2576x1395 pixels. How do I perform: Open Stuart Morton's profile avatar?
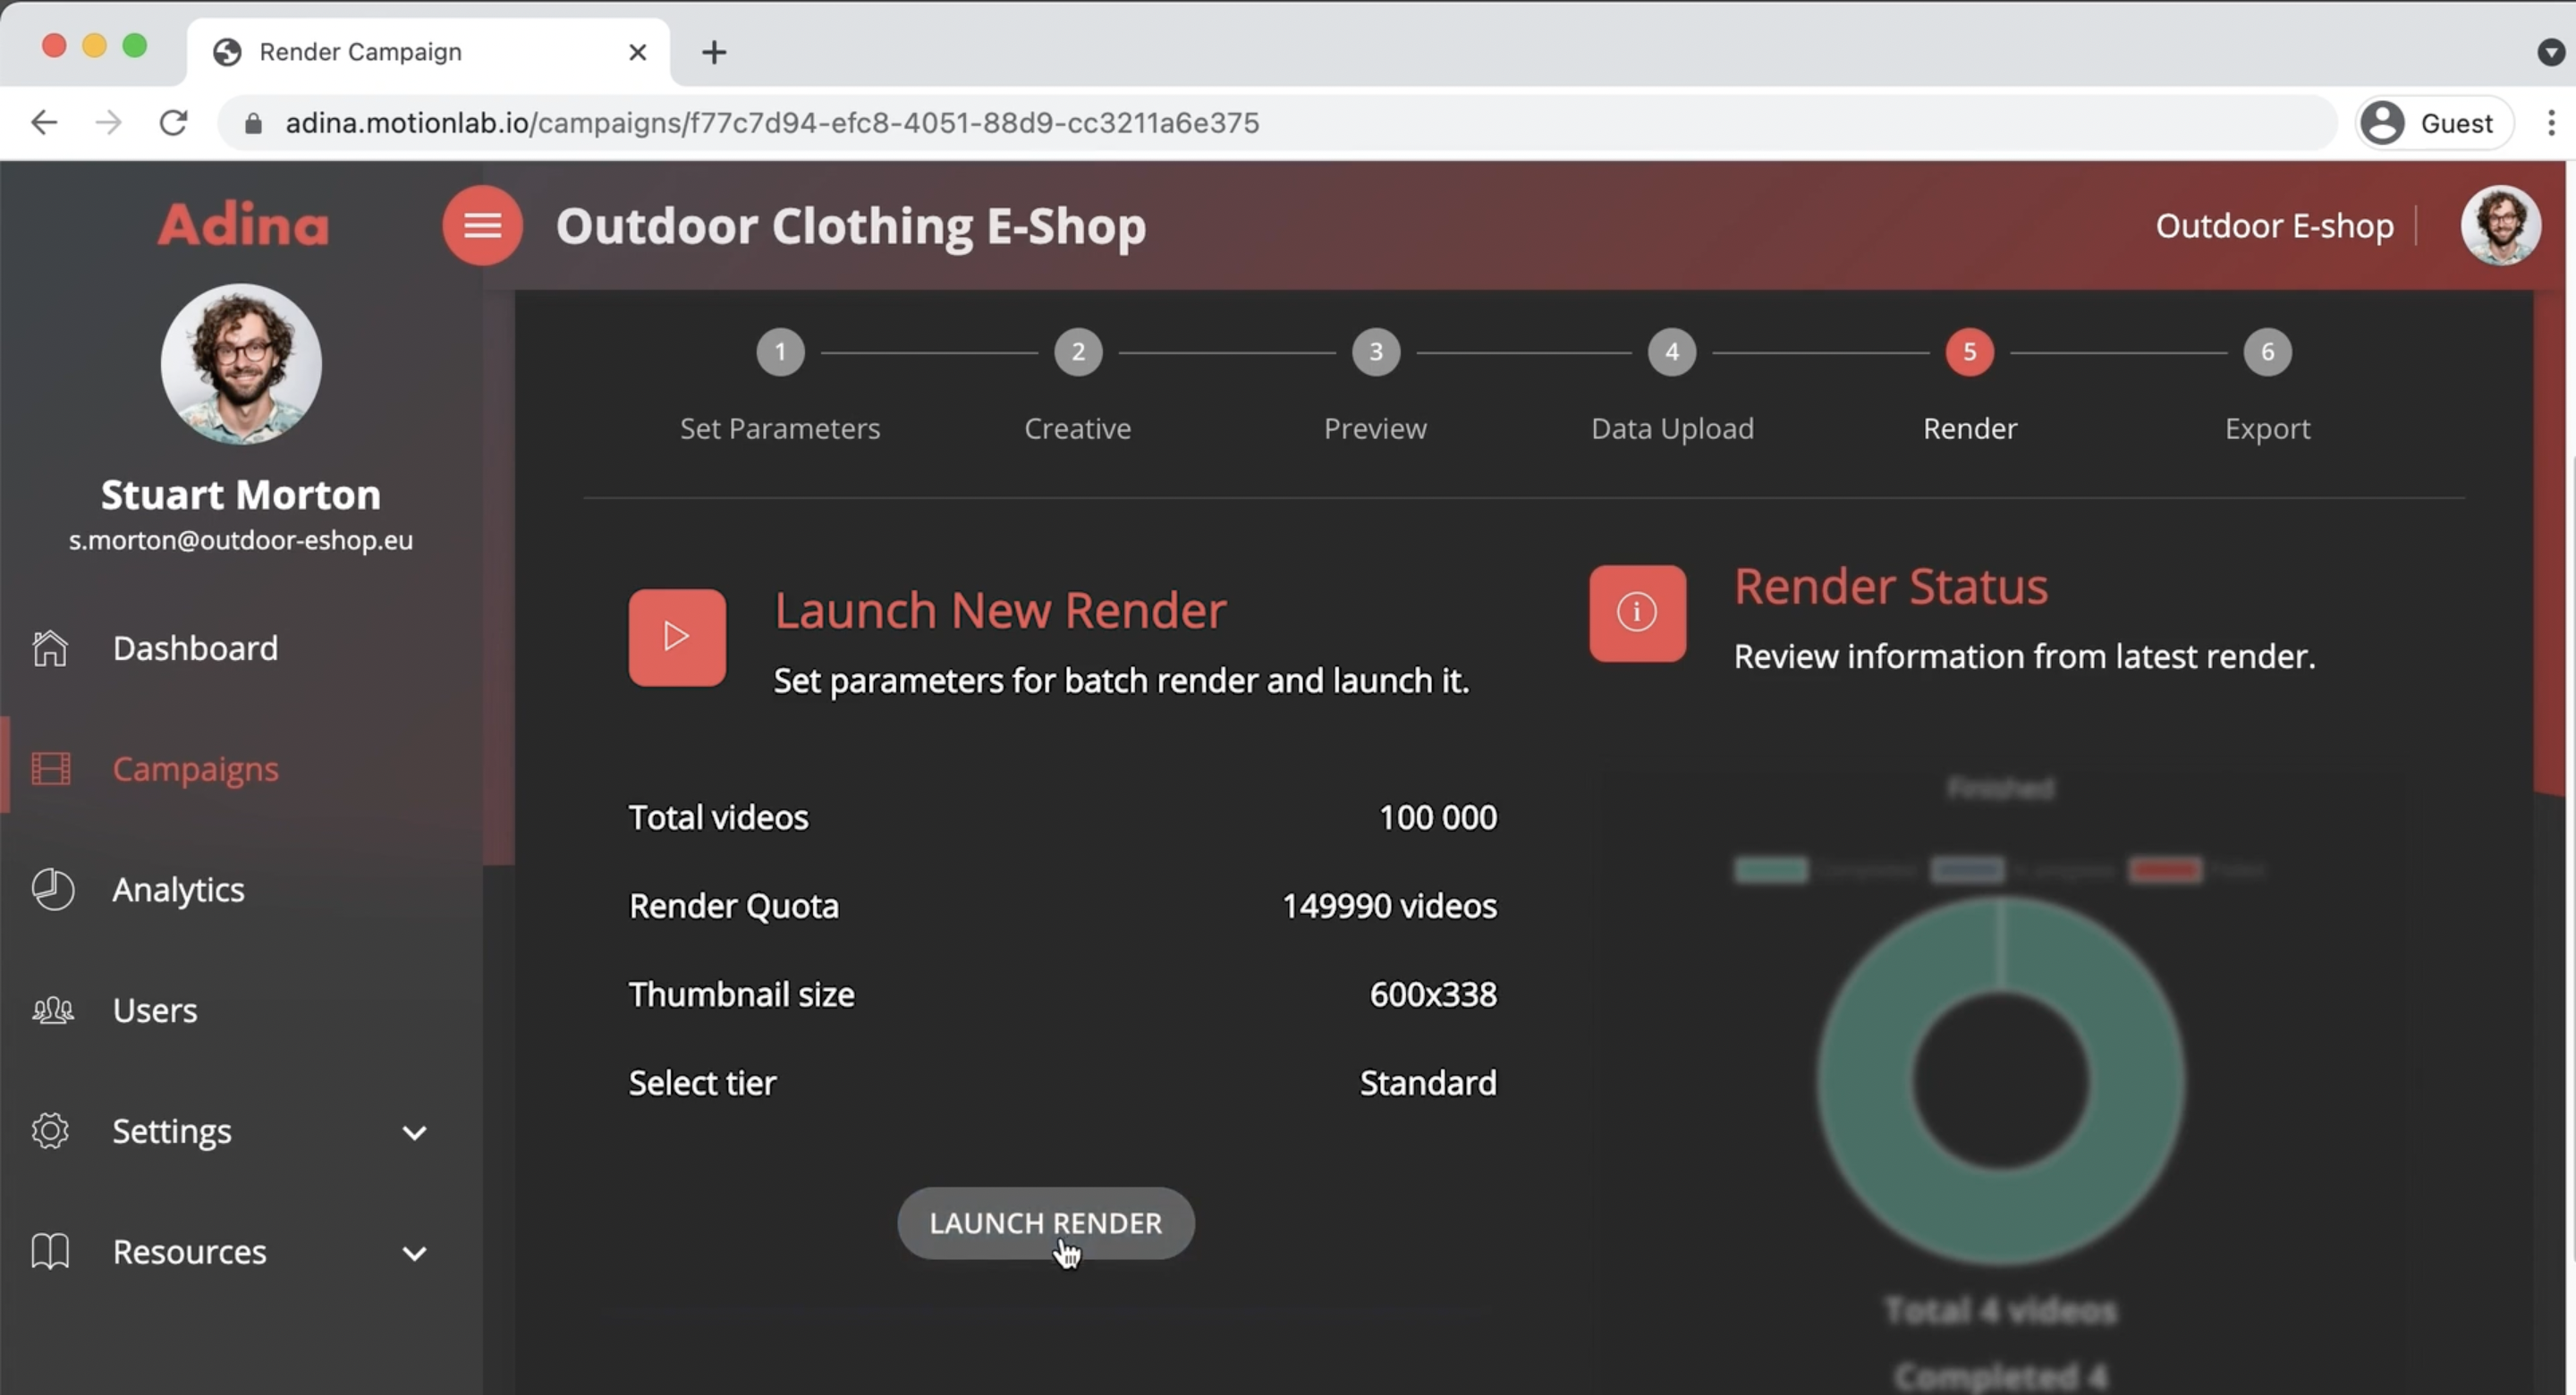pyautogui.click(x=241, y=365)
